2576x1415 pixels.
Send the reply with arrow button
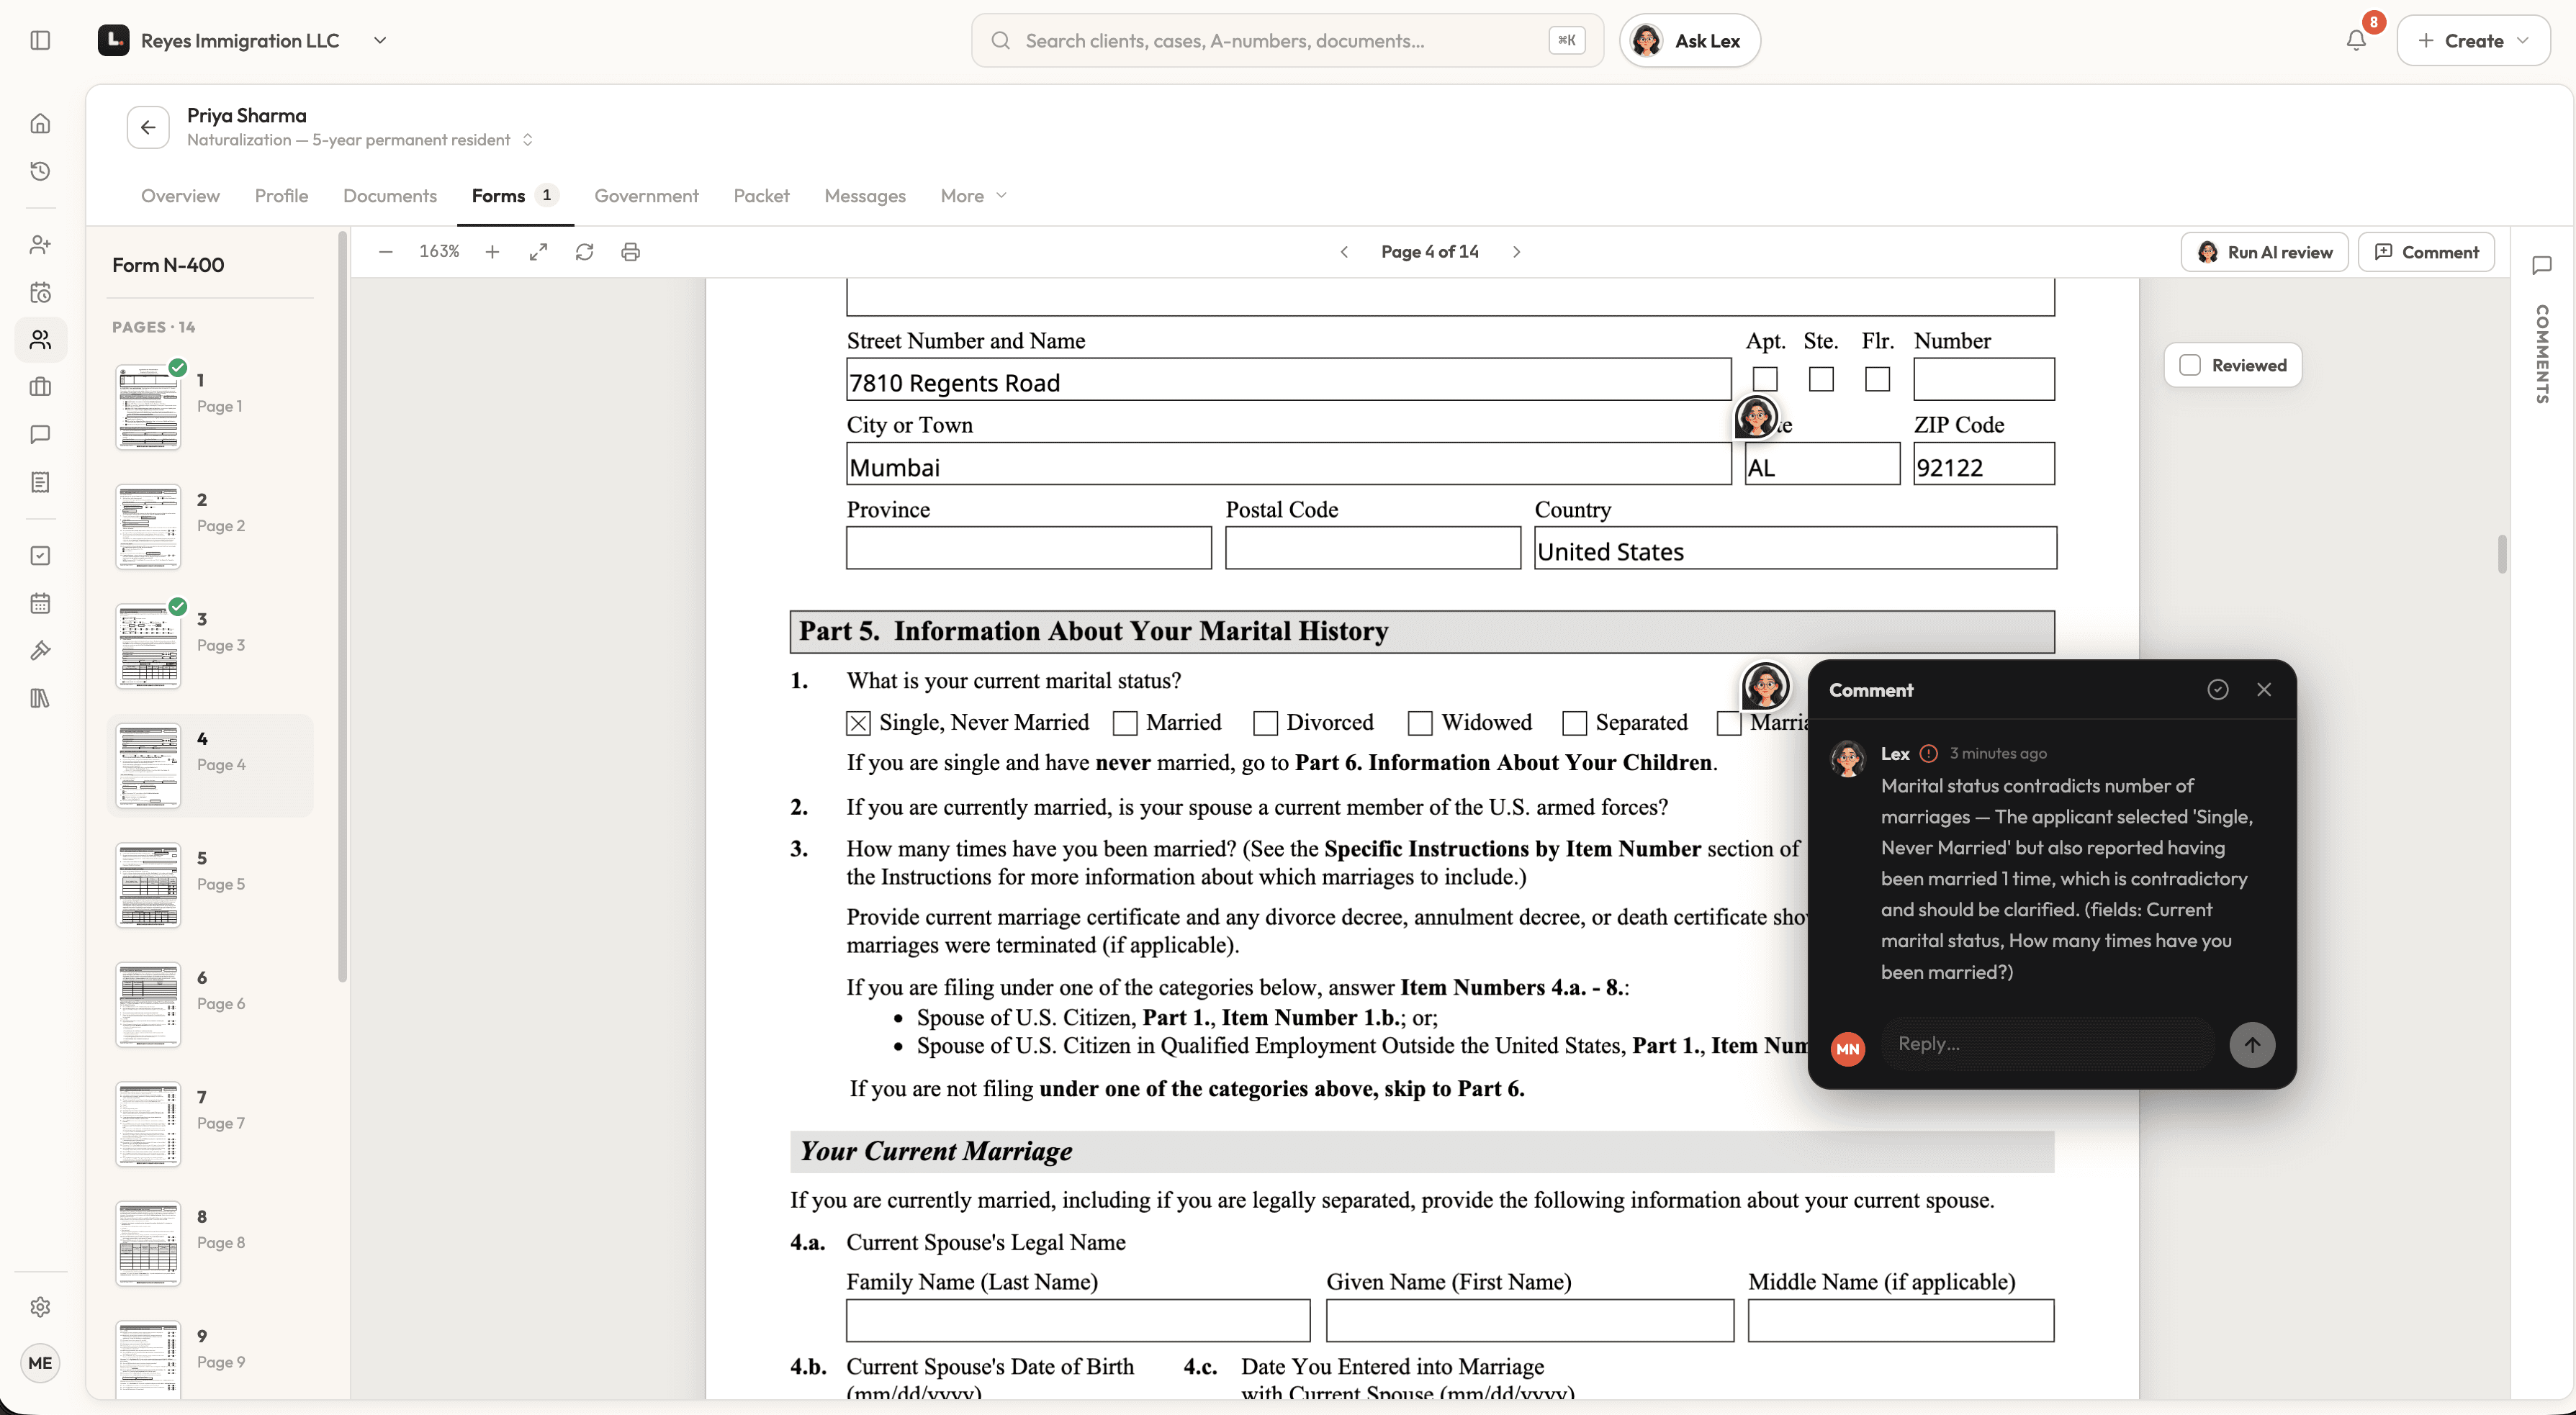coord(2252,1044)
